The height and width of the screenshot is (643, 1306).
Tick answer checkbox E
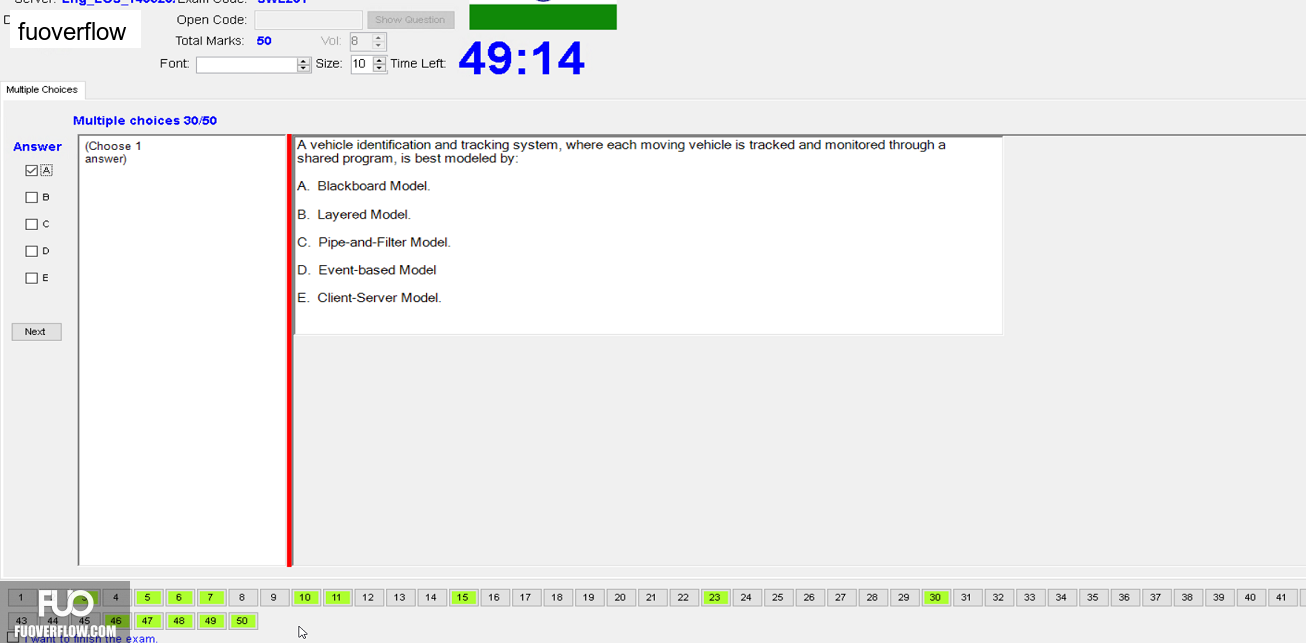click(32, 279)
